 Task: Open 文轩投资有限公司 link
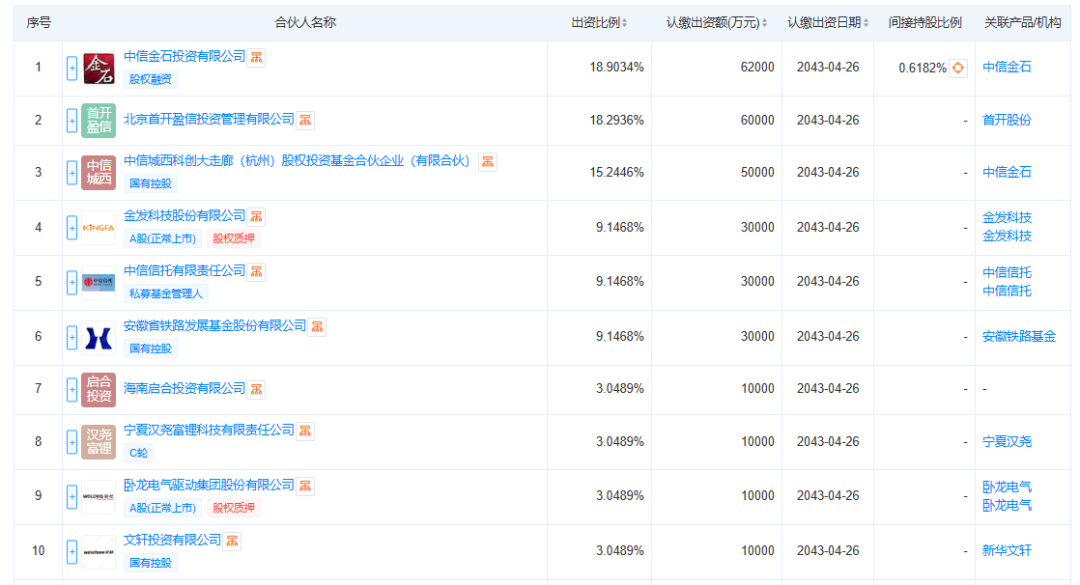pyautogui.click(x=172, y=540)
